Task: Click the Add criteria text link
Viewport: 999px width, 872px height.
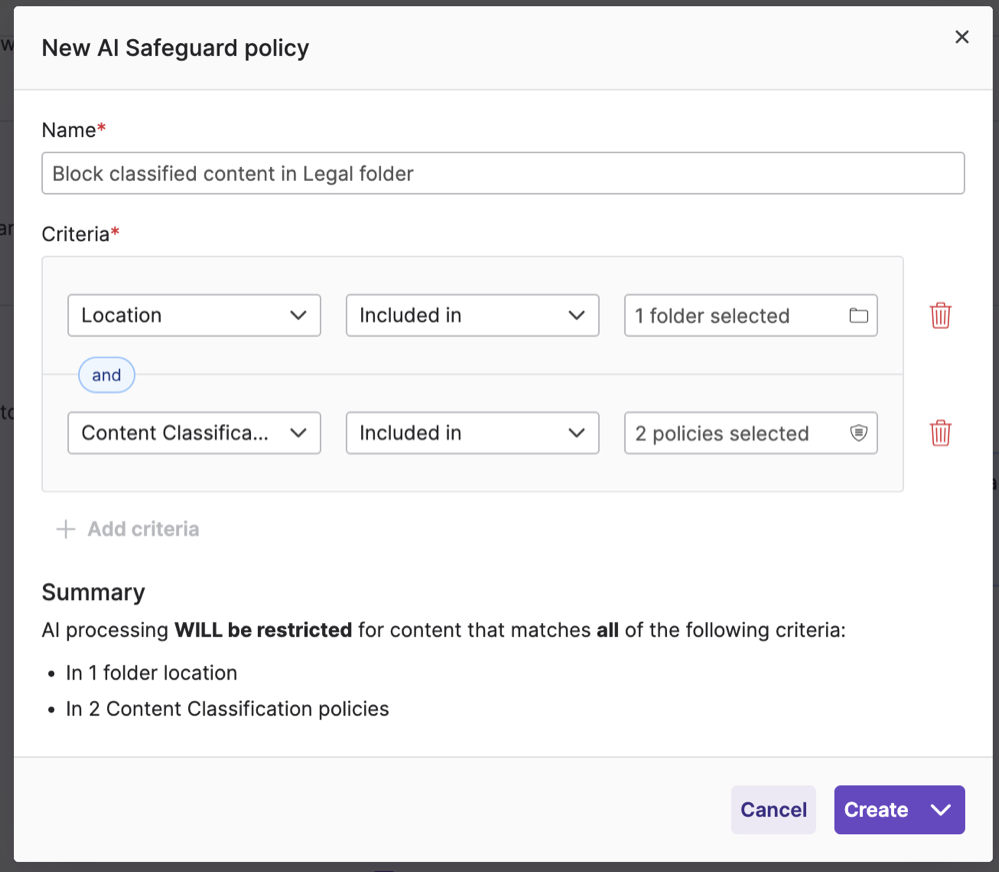Action: 143,529
